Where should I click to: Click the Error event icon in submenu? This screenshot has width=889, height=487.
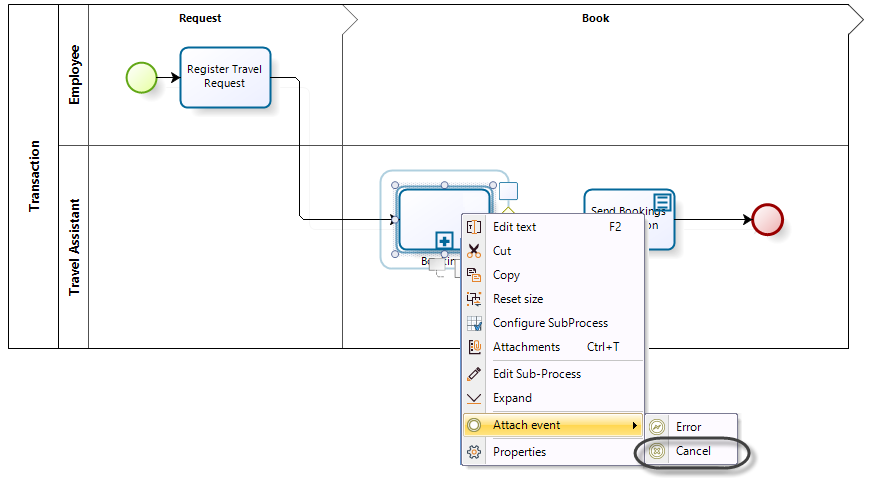click(658, 427)
